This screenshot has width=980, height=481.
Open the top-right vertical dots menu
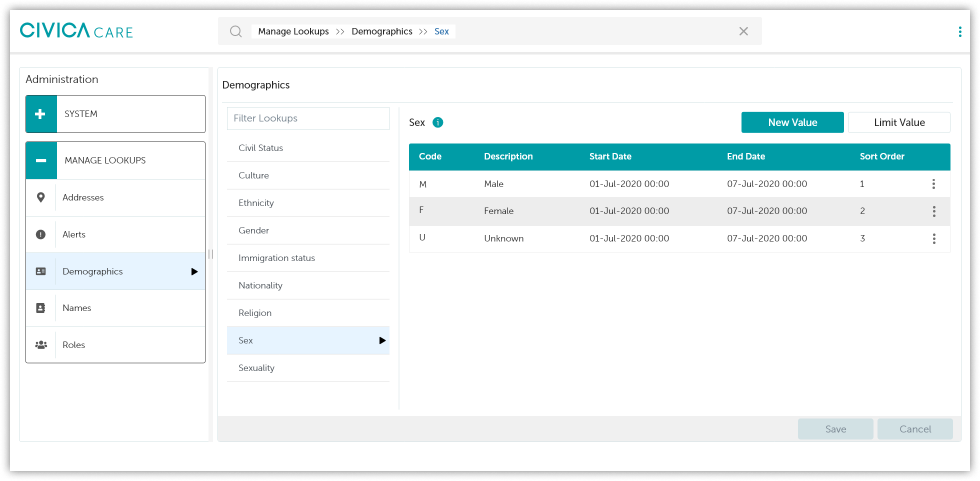960,32
